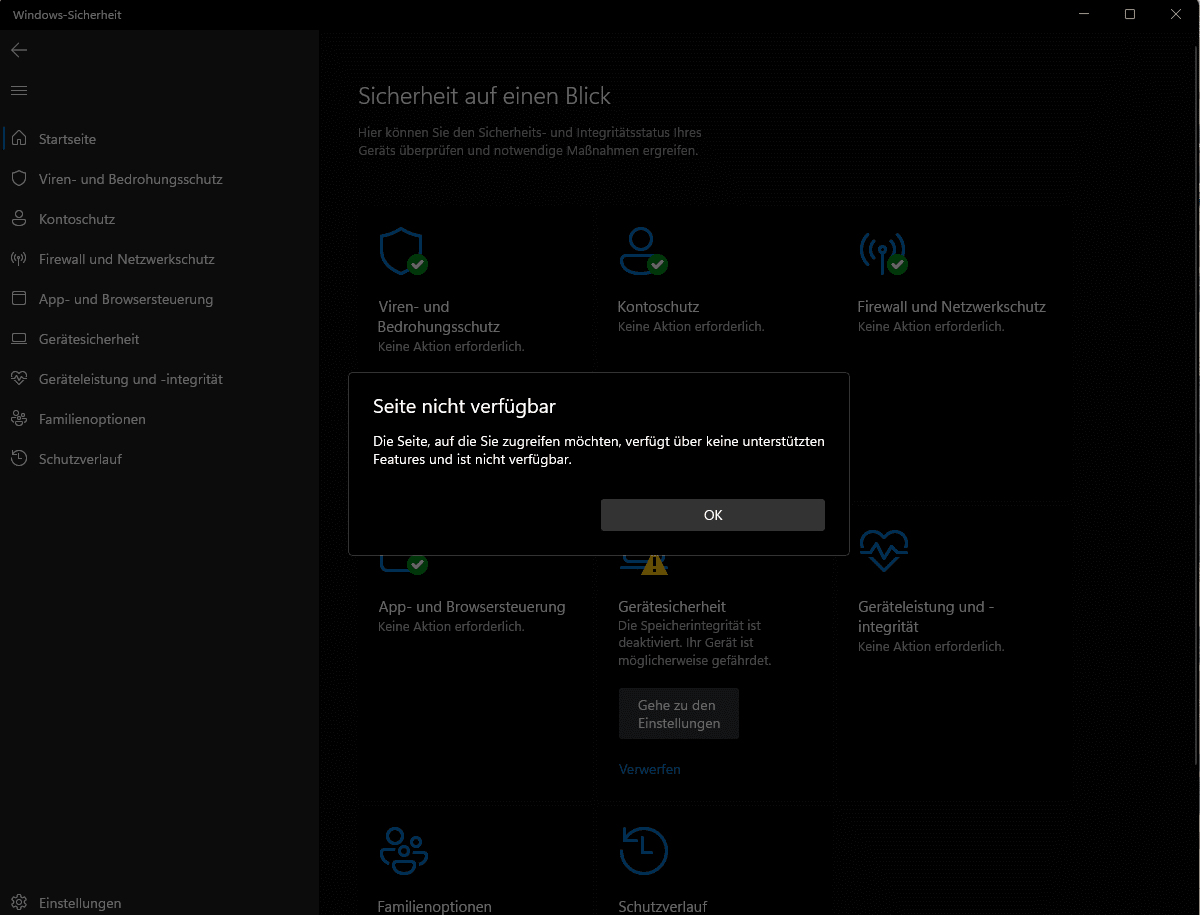Click the yellow warning triangle on Gerätesicherheit
Viewport: 1200px width, 915px height.
654,564
